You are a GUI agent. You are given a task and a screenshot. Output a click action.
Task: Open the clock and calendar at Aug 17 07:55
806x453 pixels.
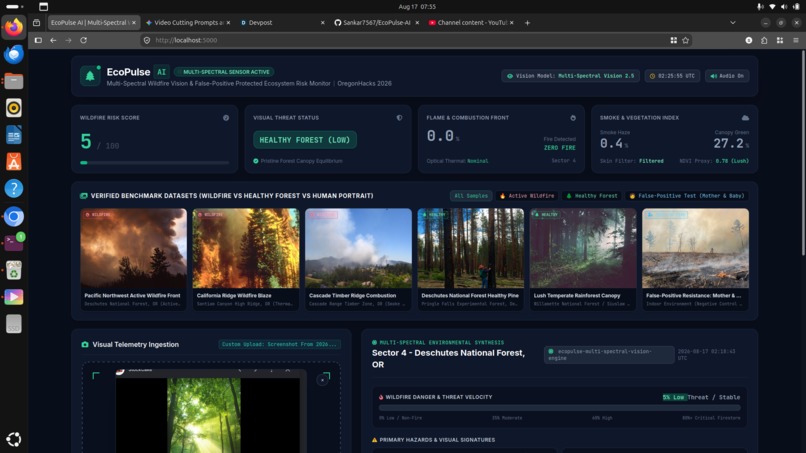coord(417,7)
